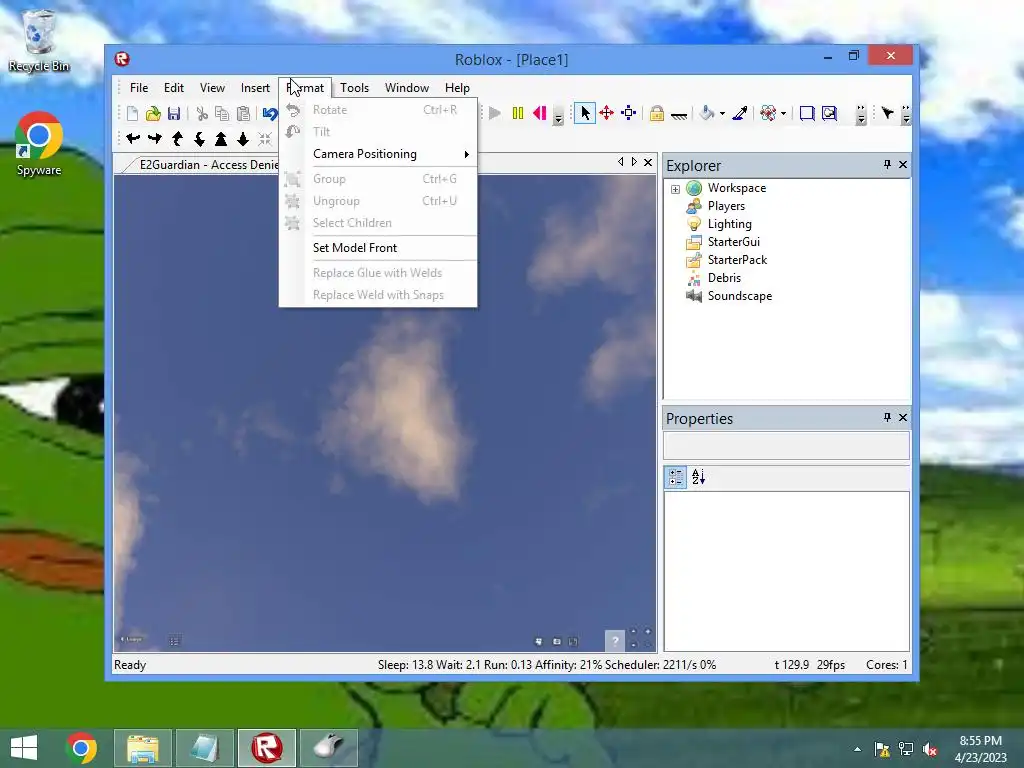Screen dimensions: 1024x768
Task: Open the Insert menu
Action: pyautogui.click(x=255, y=88)
